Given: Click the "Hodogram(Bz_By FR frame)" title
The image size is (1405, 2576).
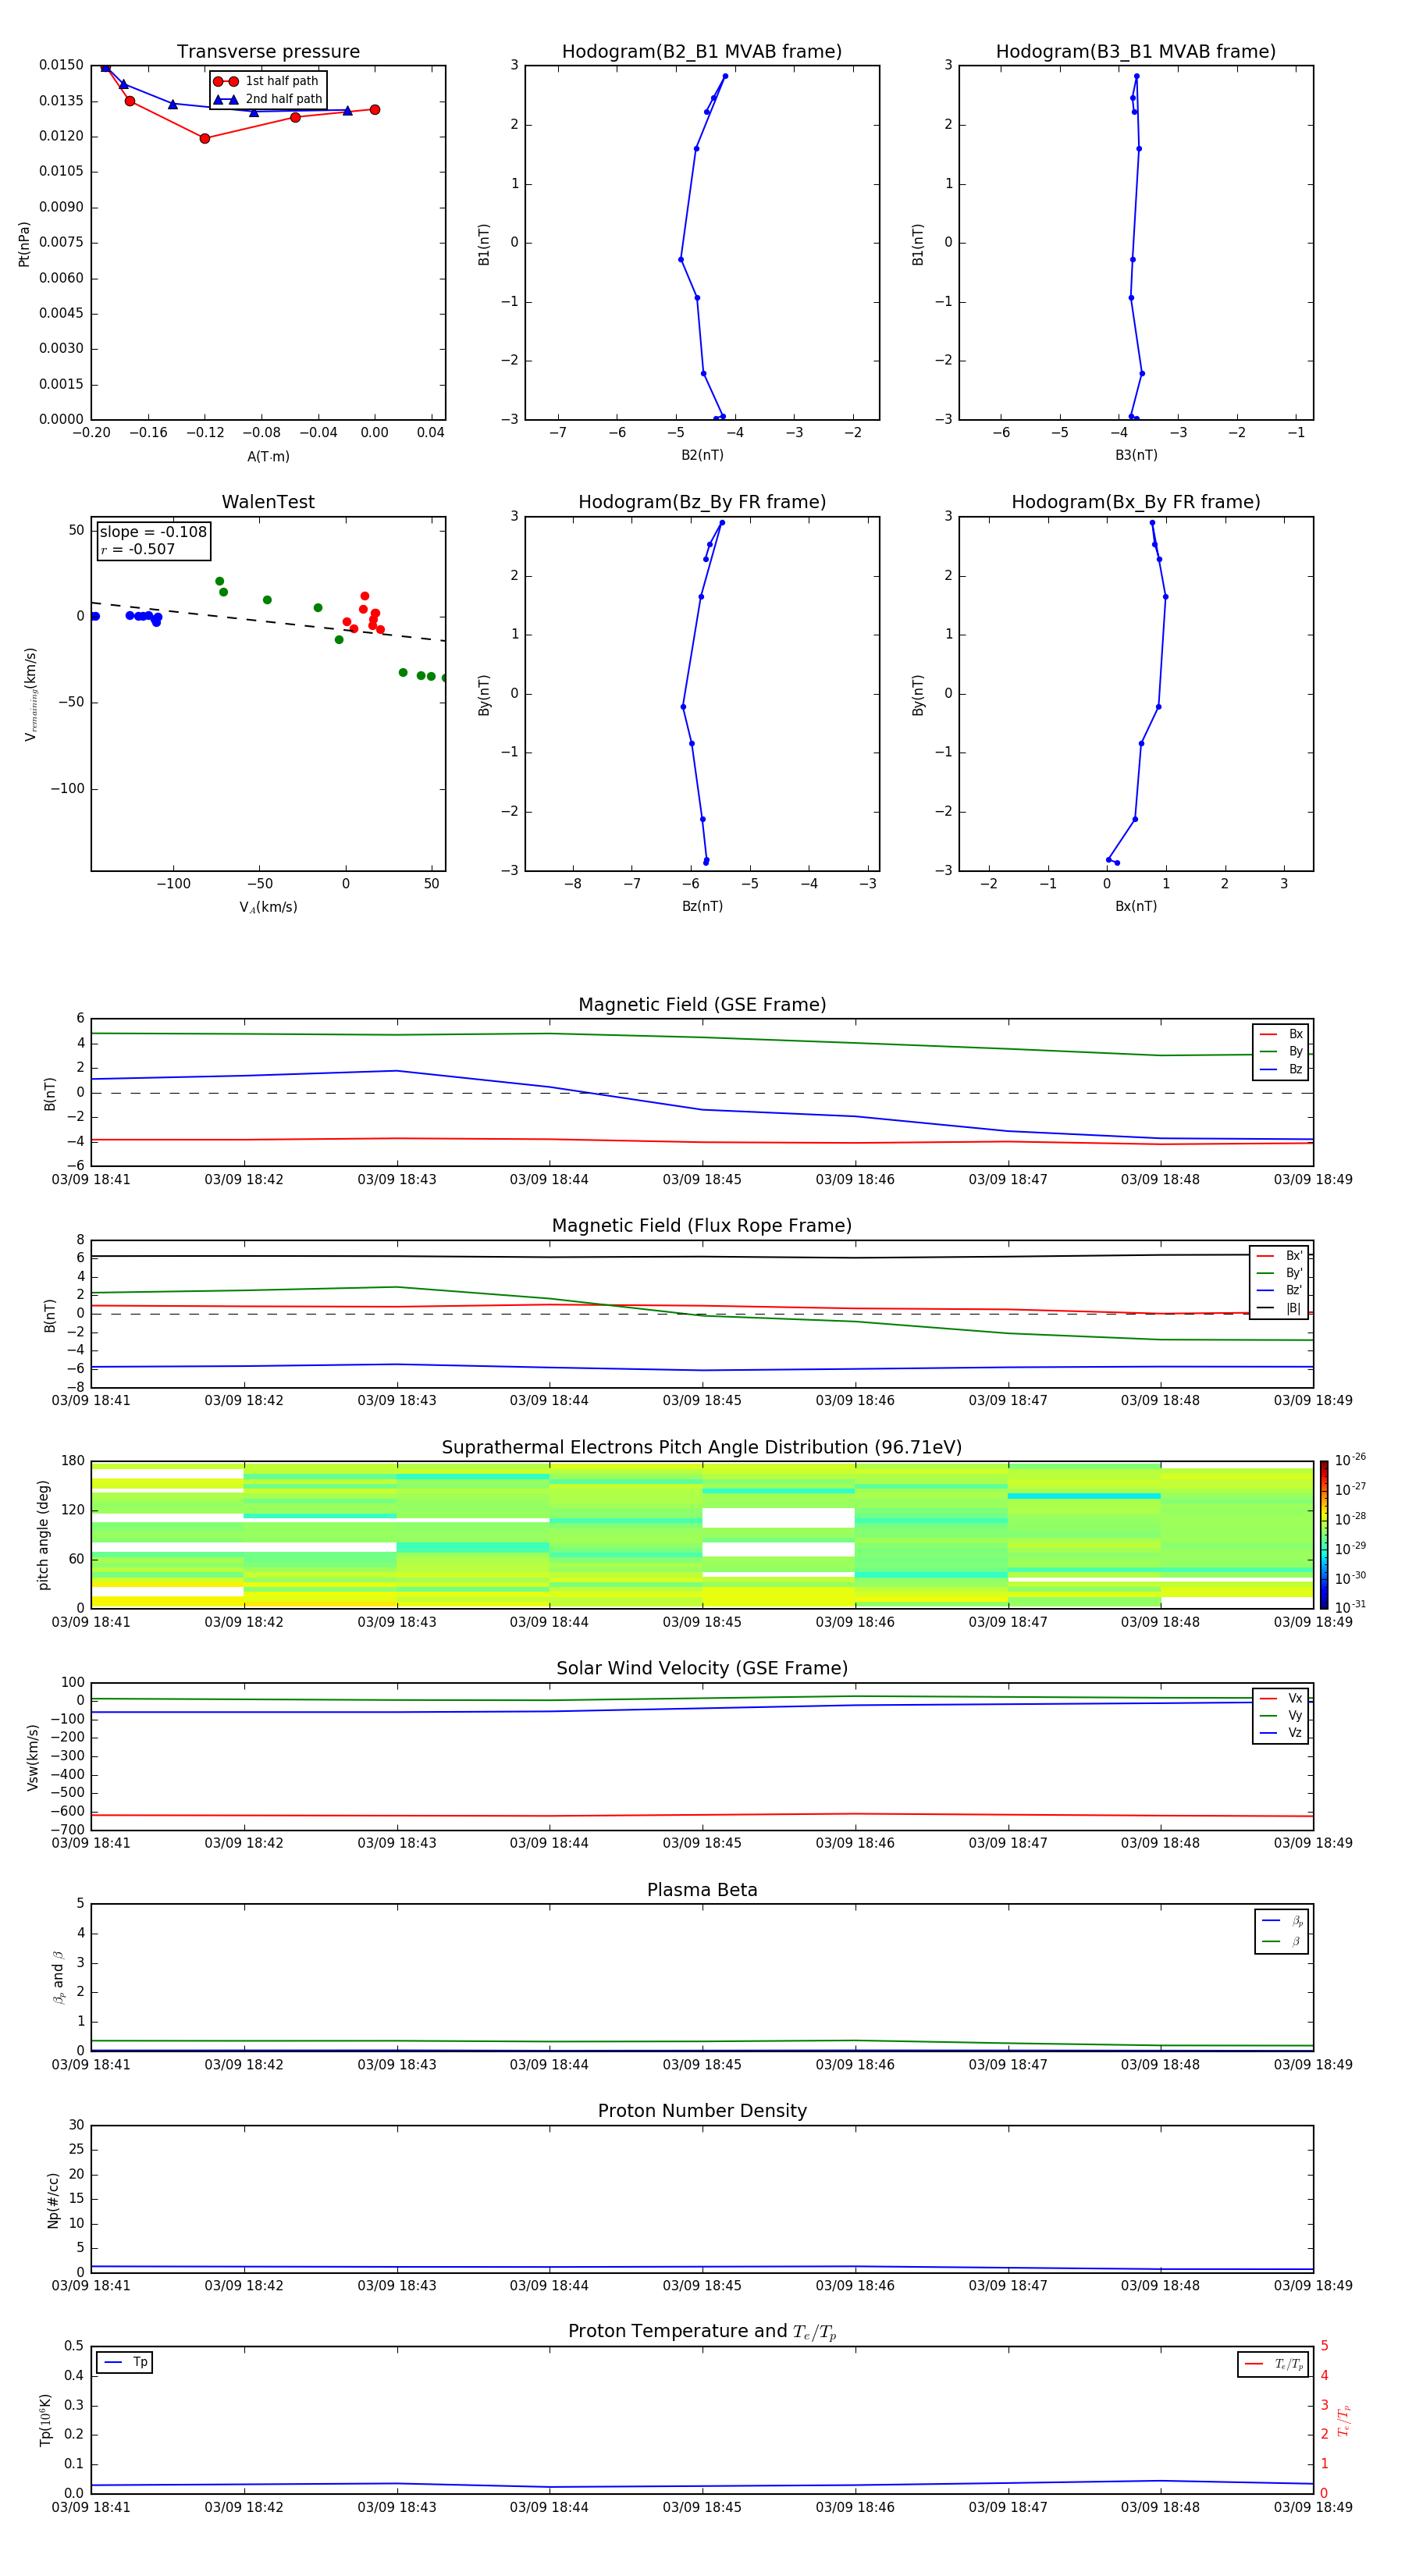Looking at the screenshot, I should (702, 502).
